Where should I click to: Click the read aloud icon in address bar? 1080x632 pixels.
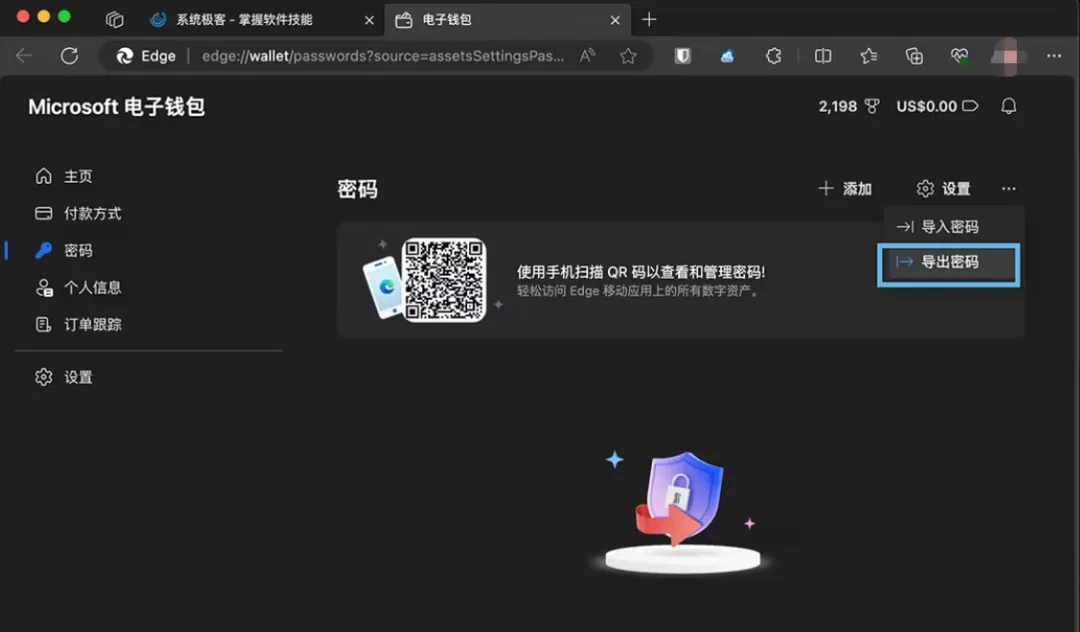tap(587, 56)
